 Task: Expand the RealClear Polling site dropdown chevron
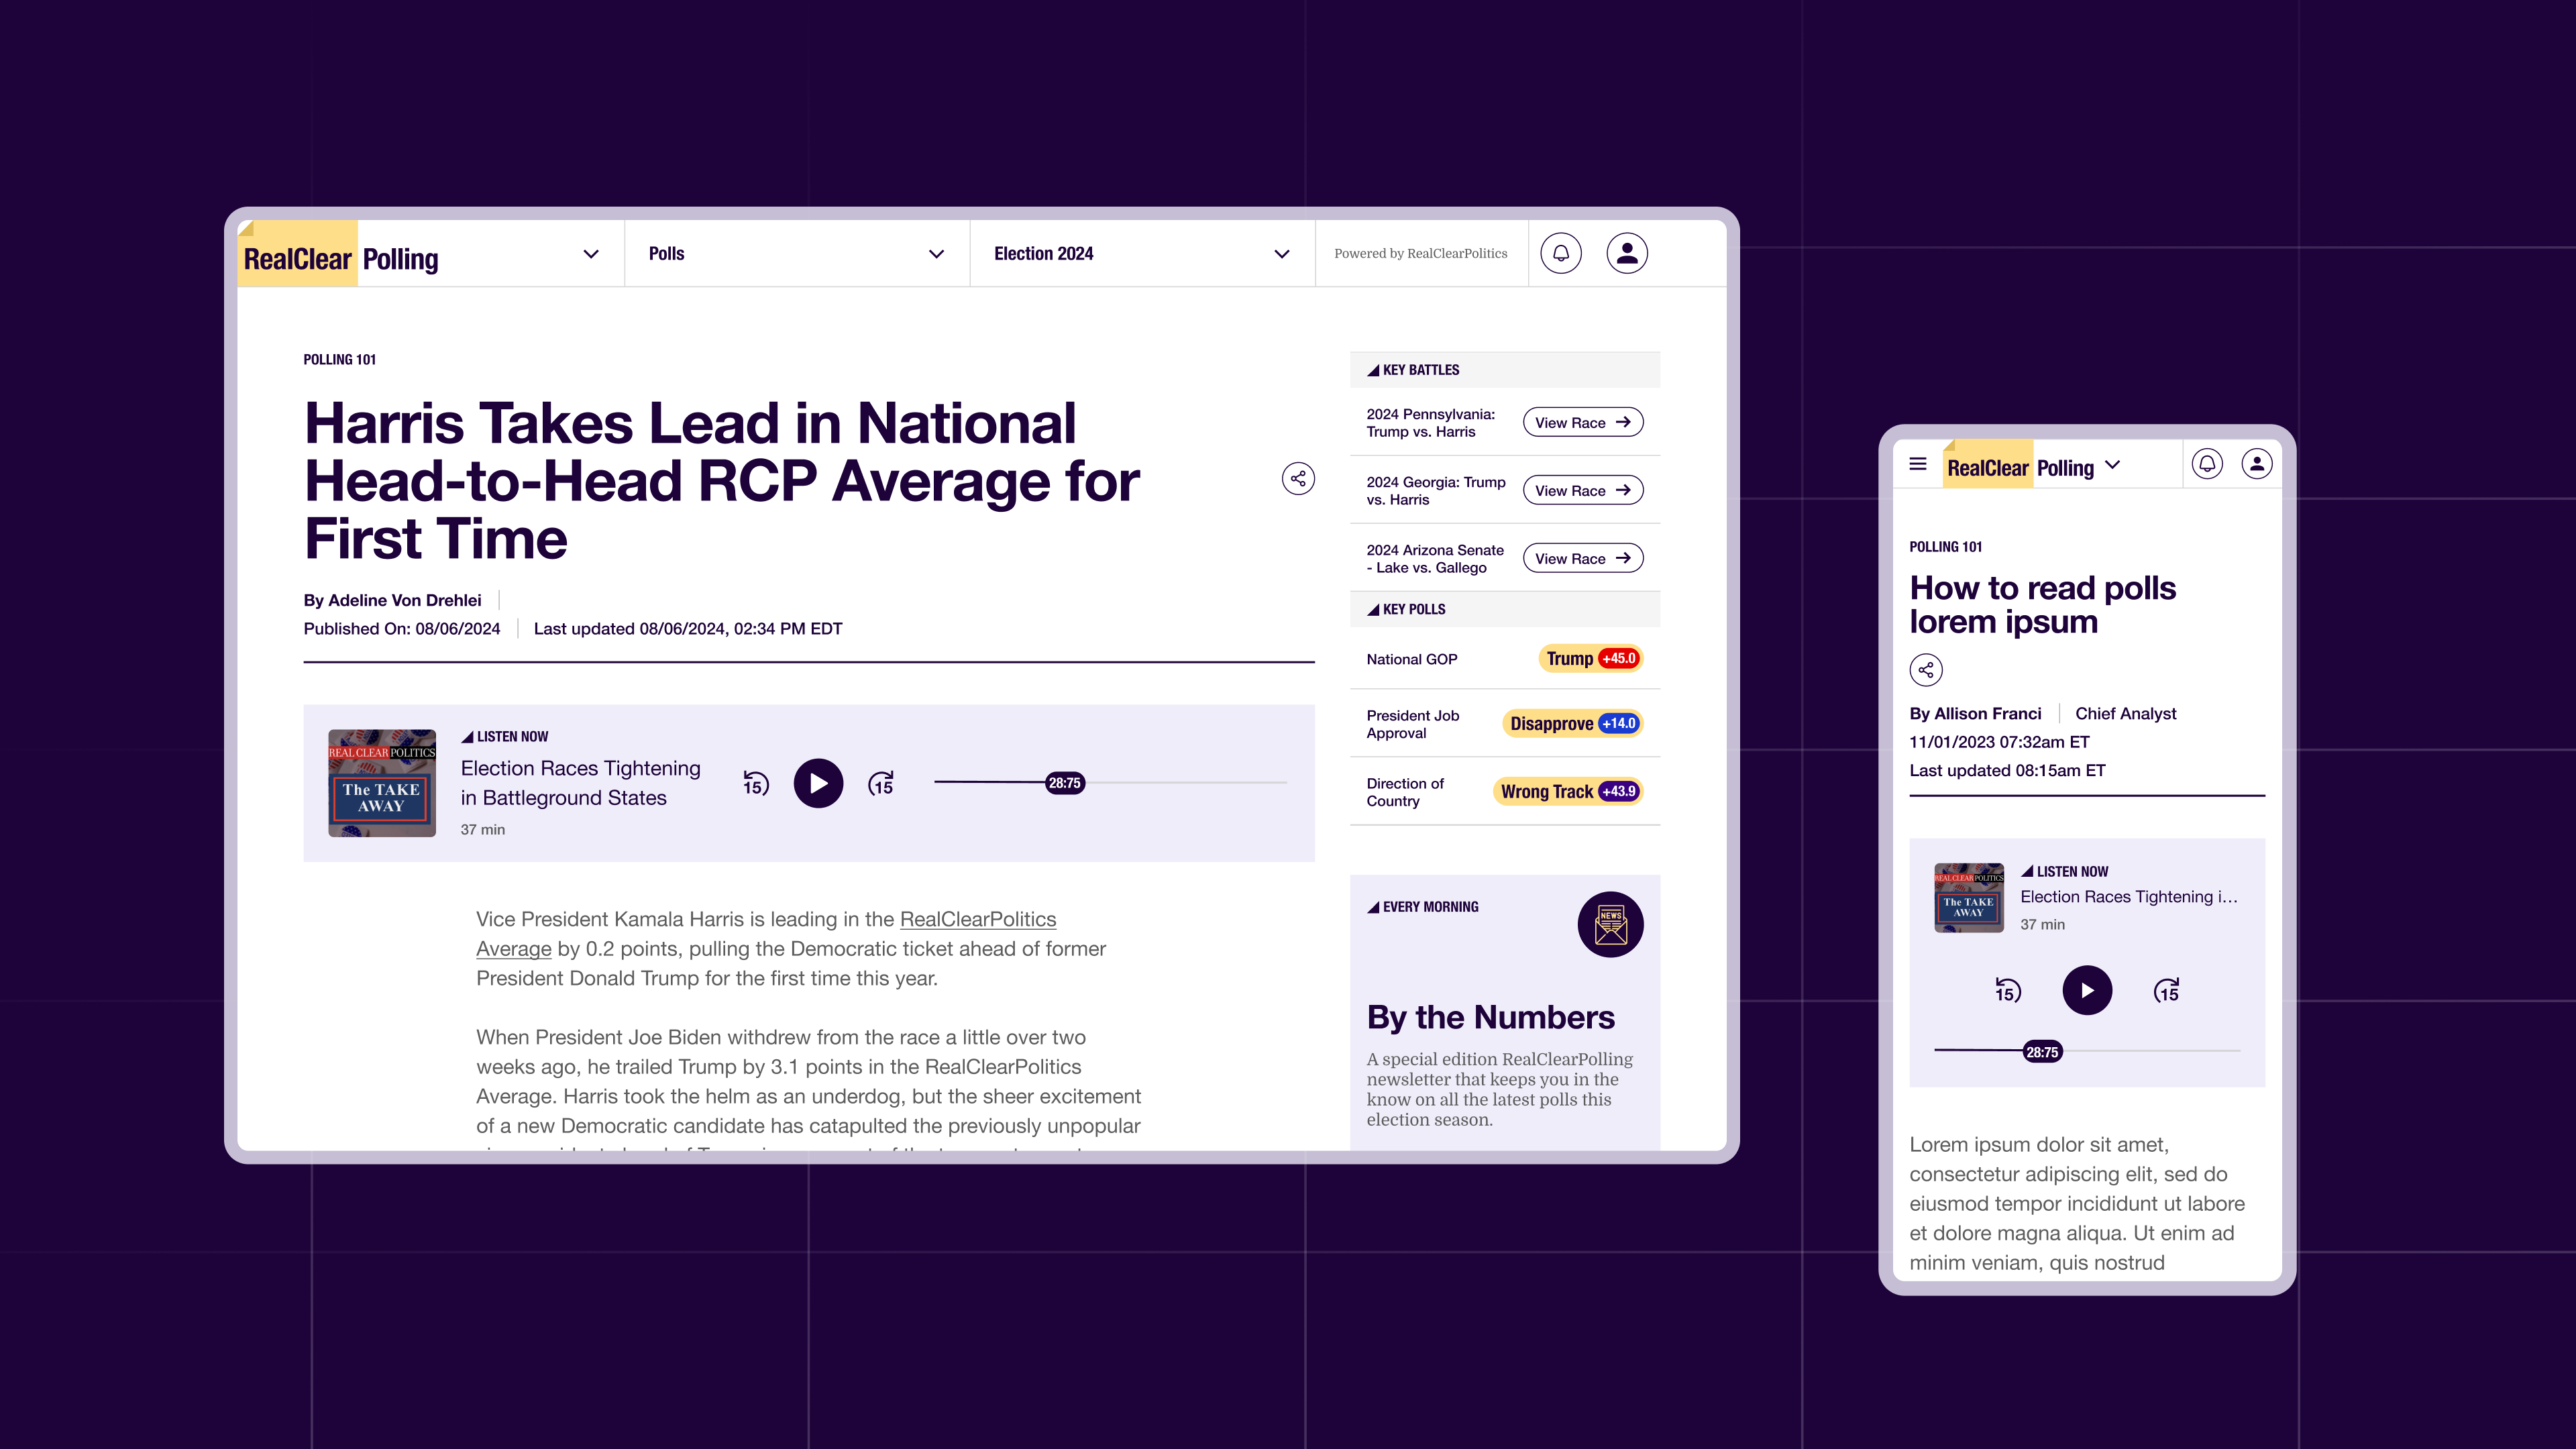pyautogui.click(x=591, y=254)
